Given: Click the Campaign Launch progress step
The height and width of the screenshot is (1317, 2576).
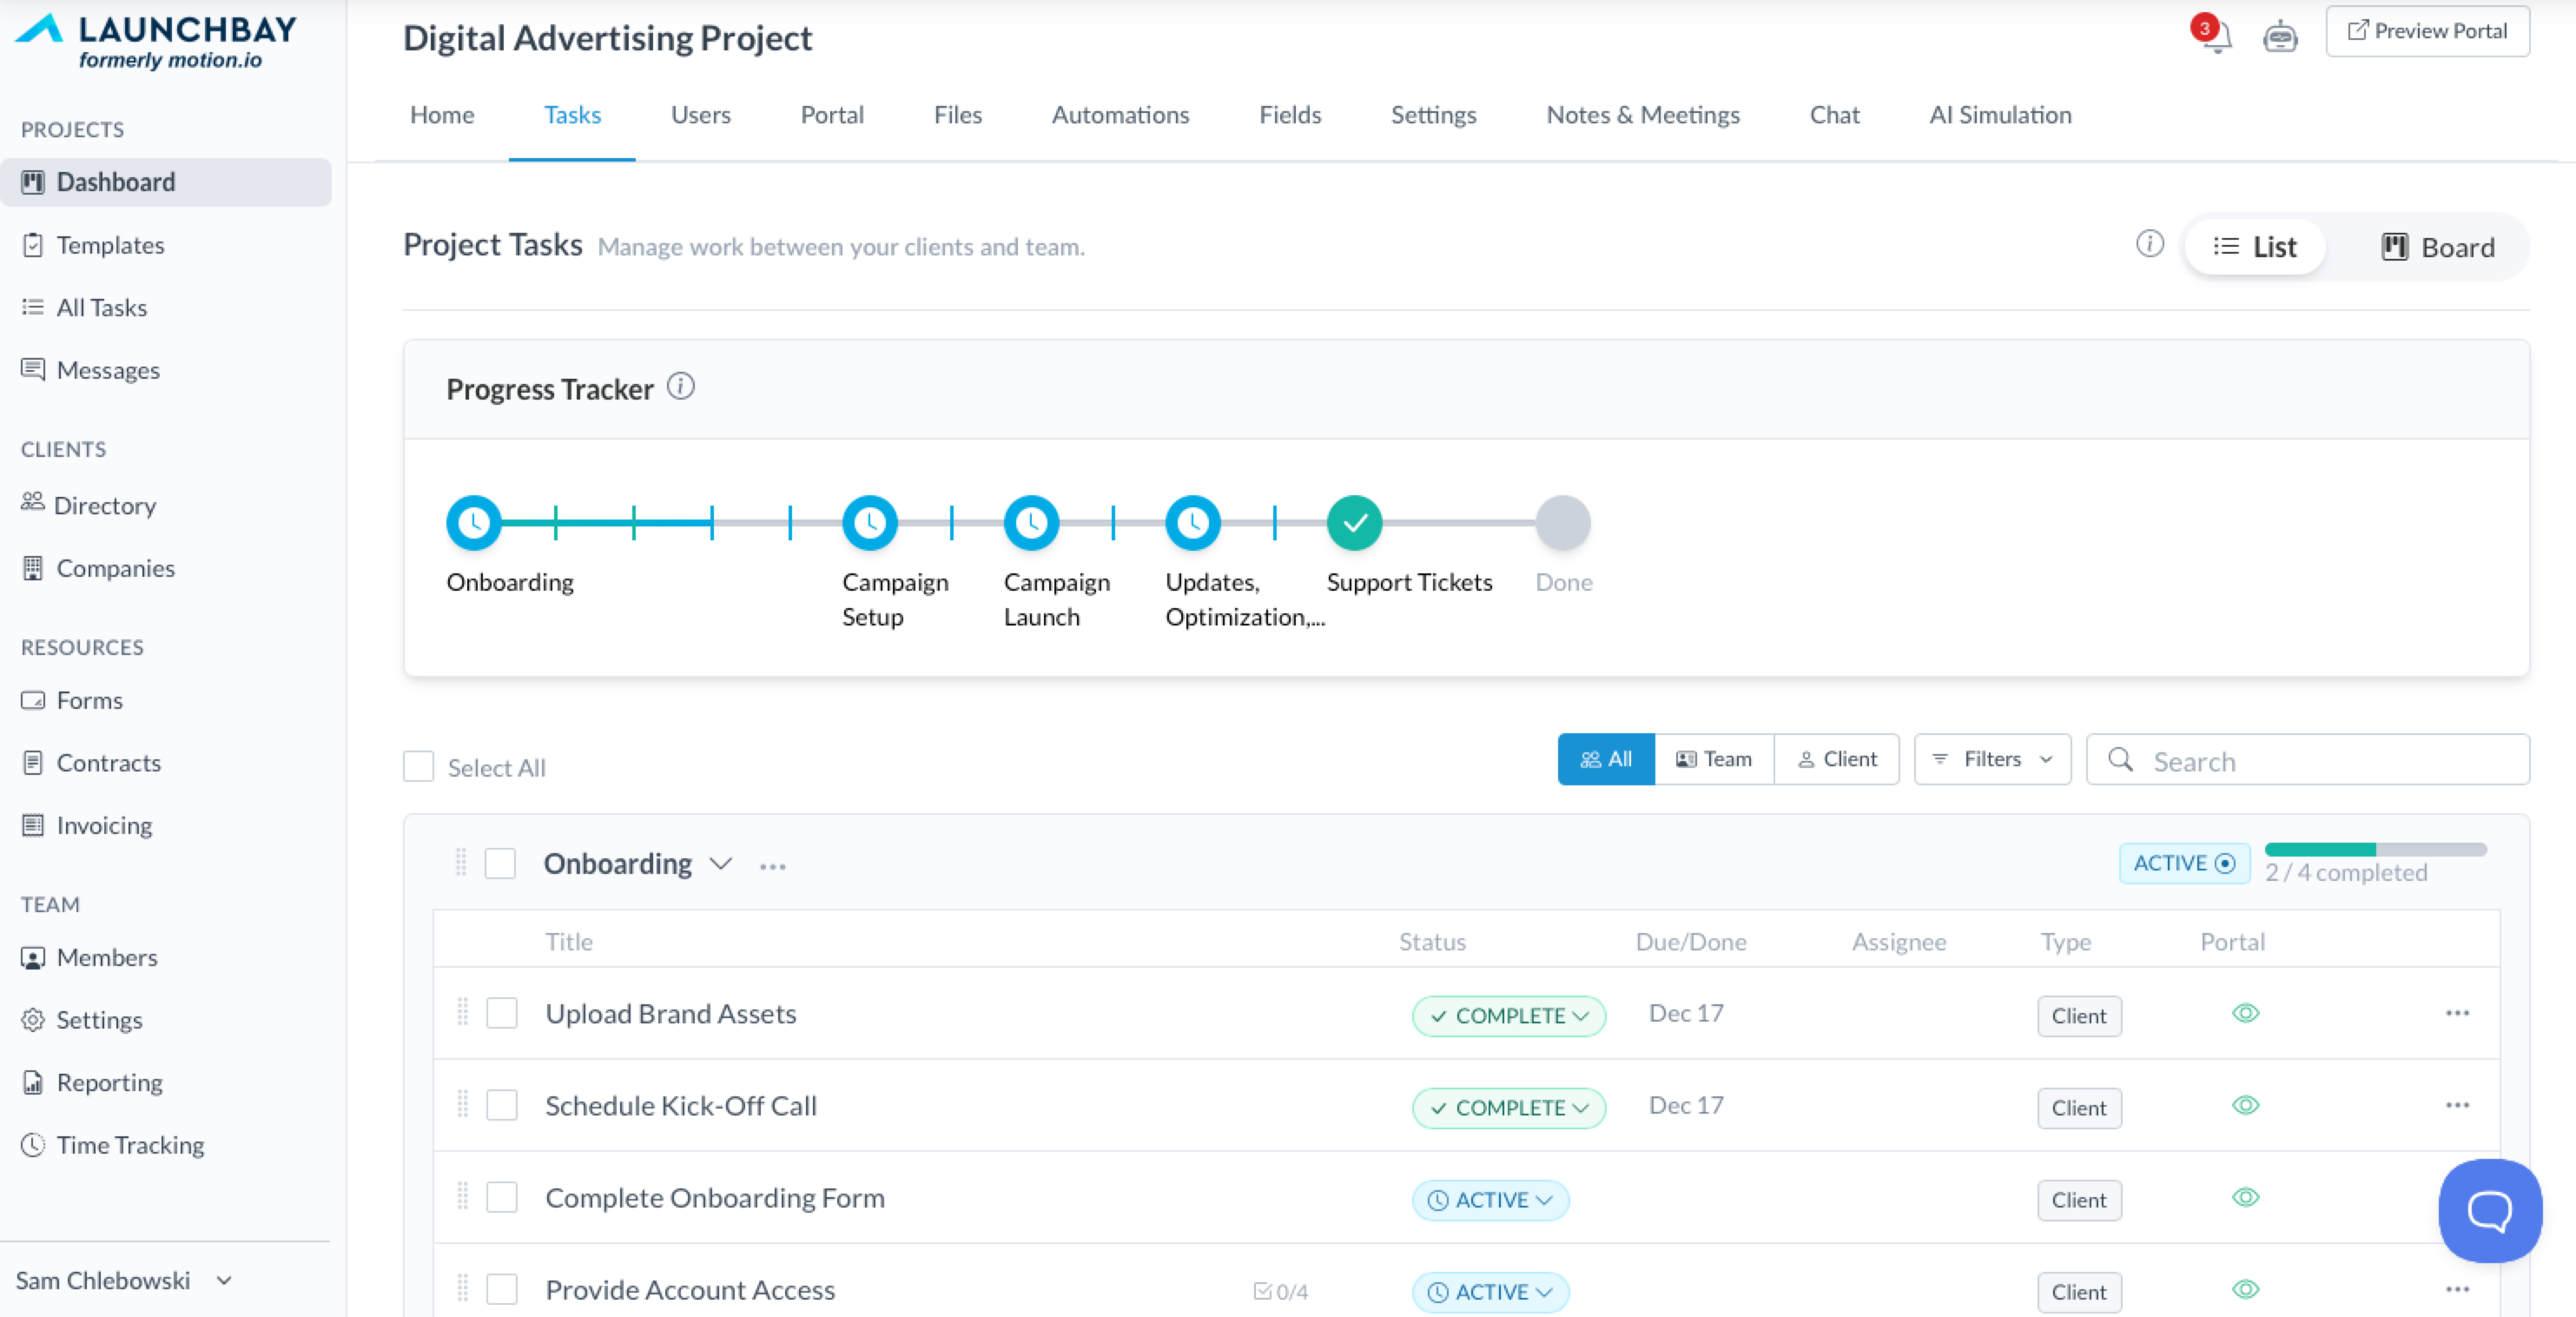Looking at the screenshot, I should (x=1031, y=523).
